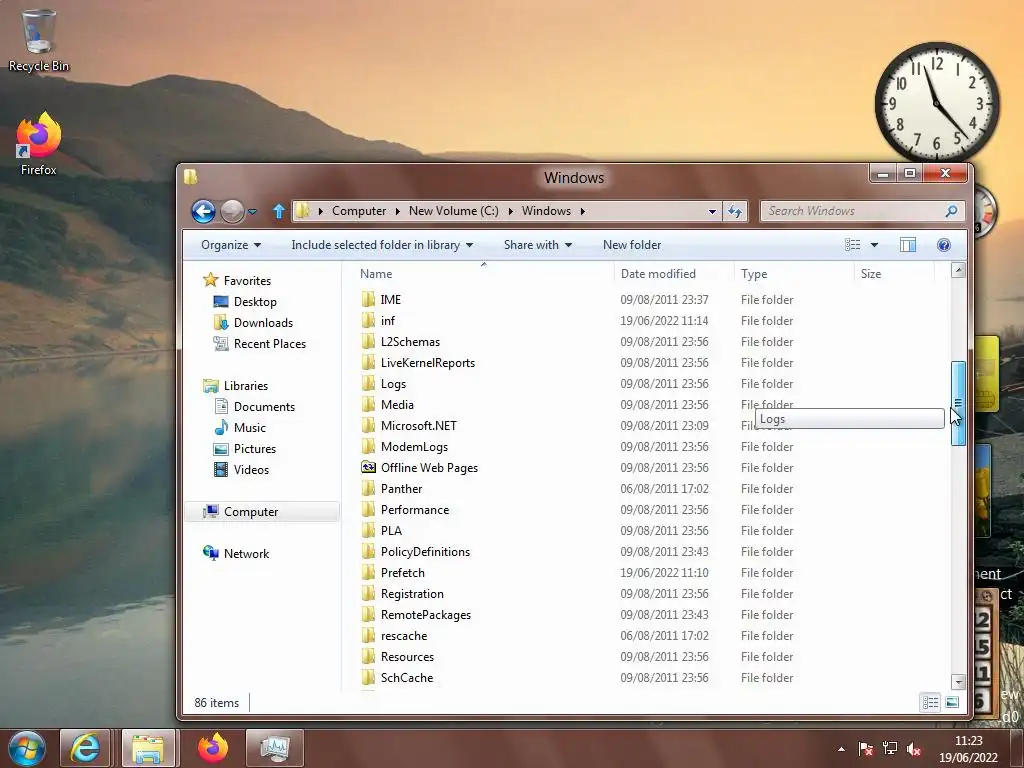Select the RemotePackages folder icon

[368, 615]
